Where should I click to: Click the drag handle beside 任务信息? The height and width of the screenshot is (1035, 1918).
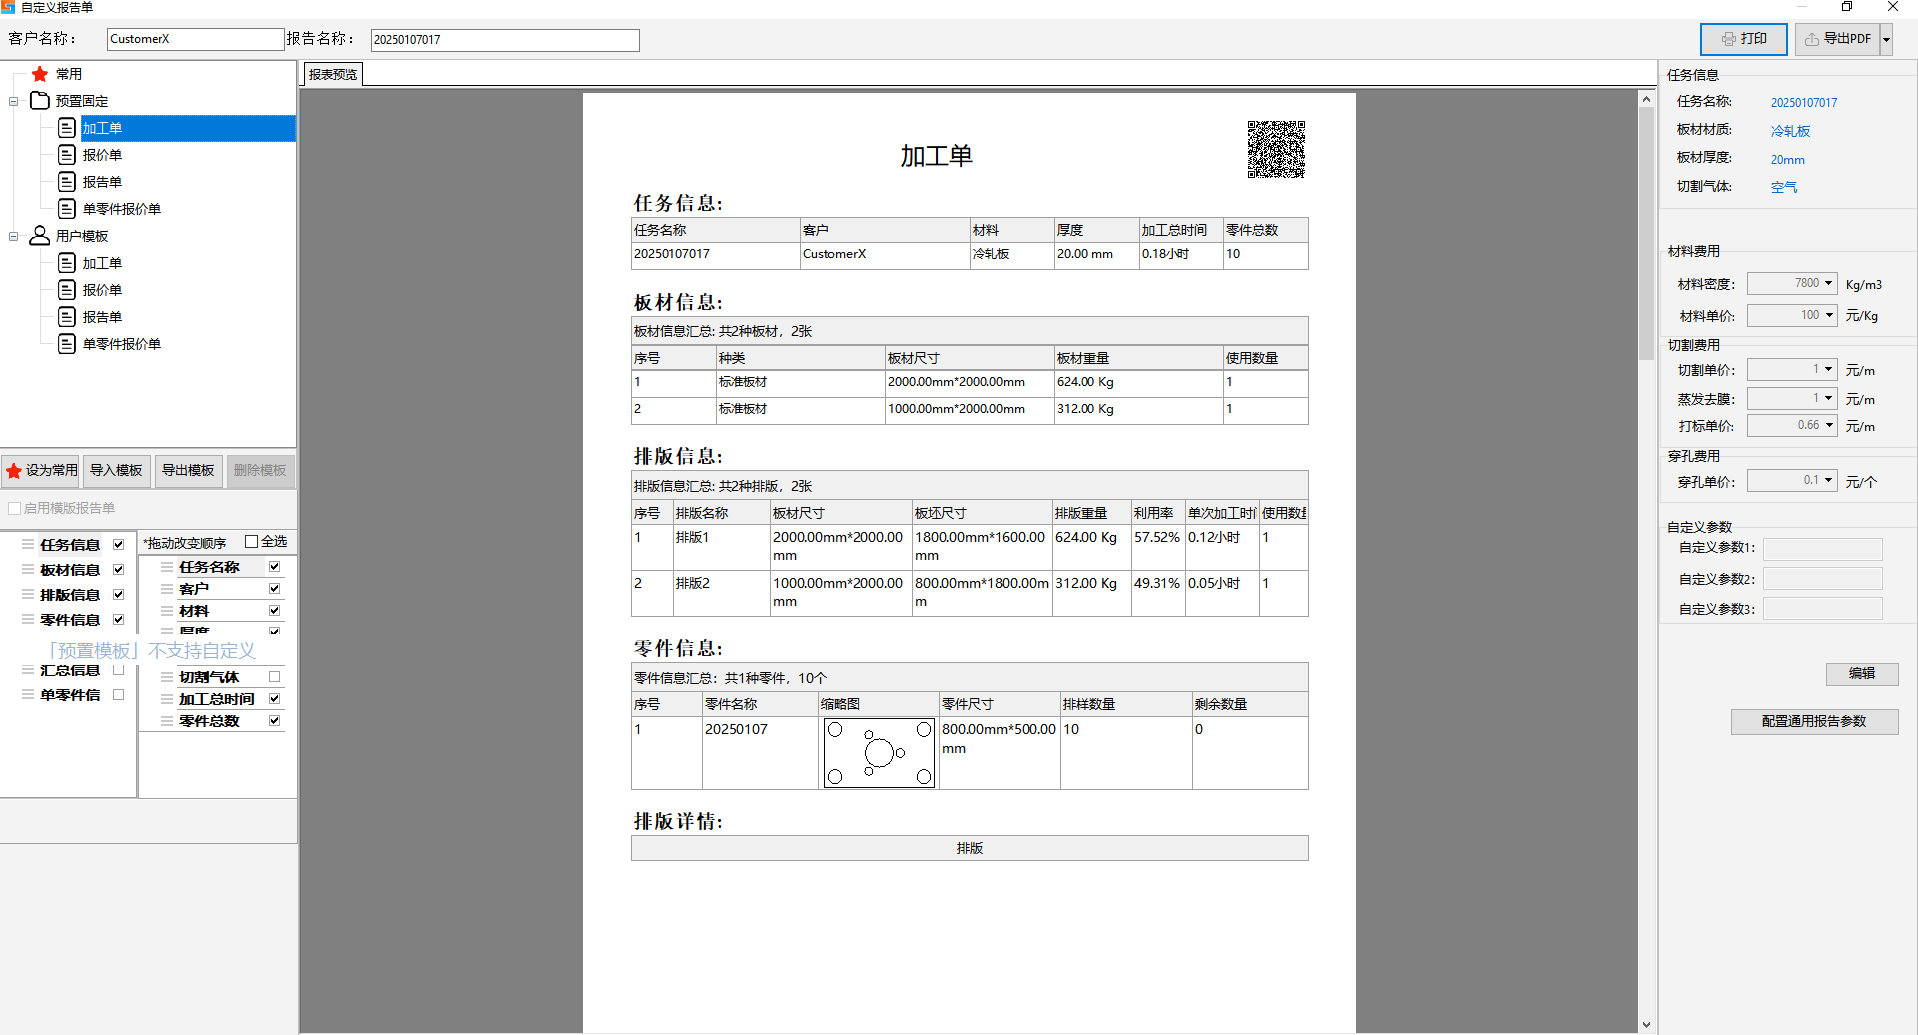point(28,545)
